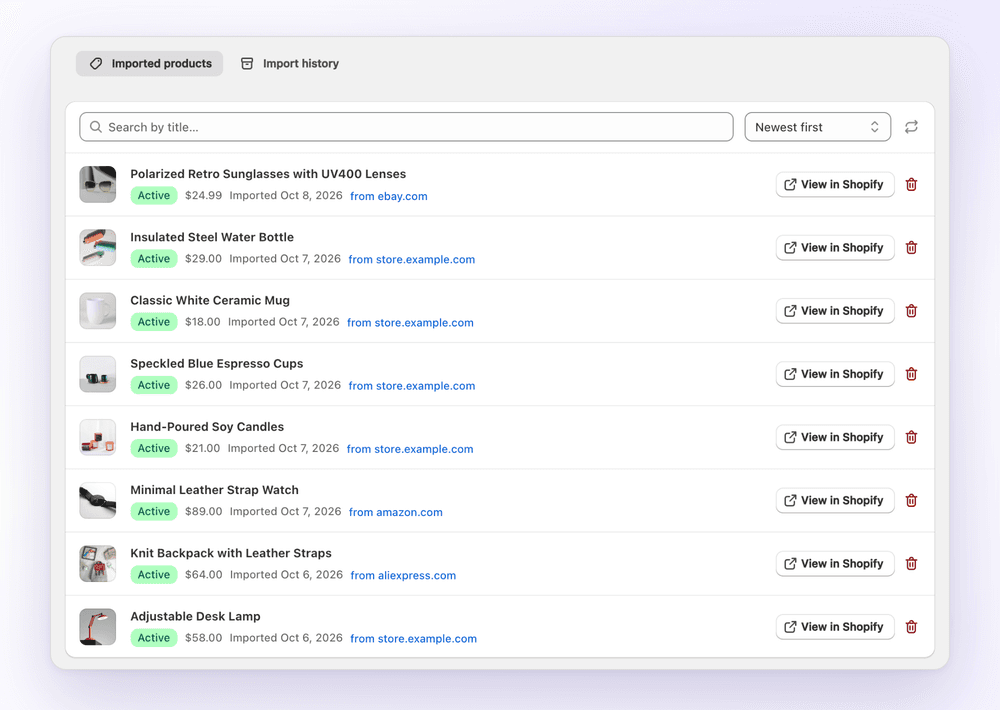Click the knit backpack product thumbnail
The image size is (1000, 710).
[98, 563]
